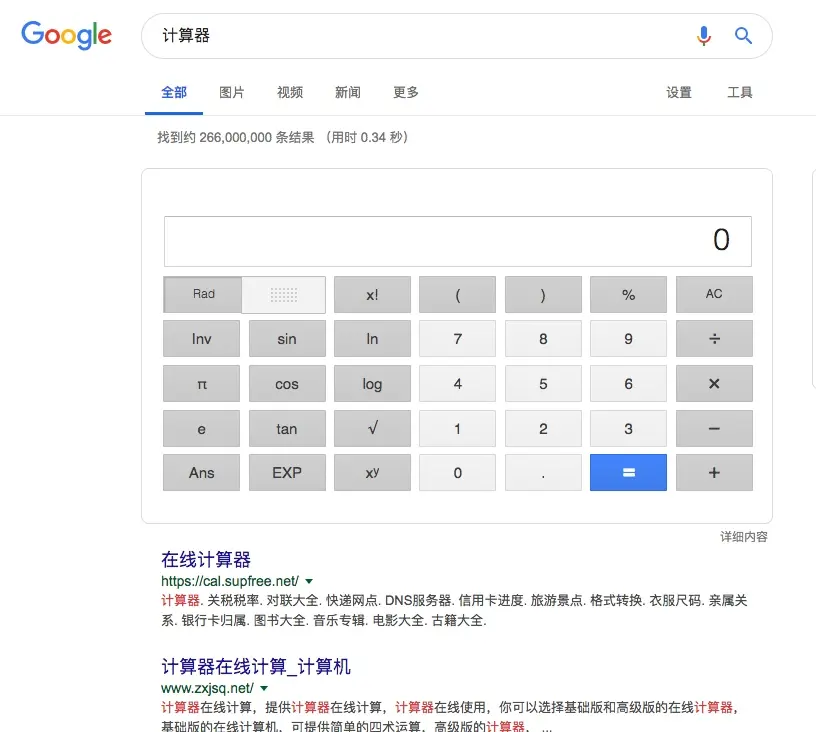
Task: Click the sin function key
Action: tap(287, 339)
